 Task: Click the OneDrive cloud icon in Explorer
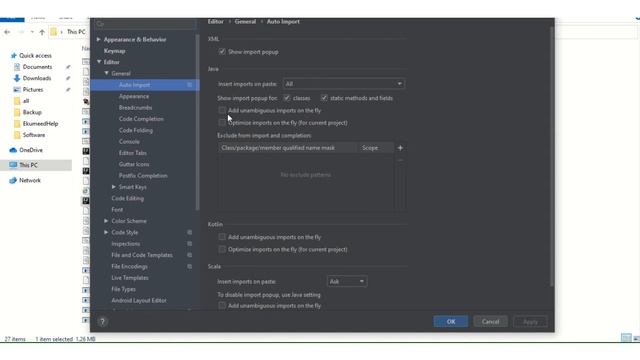coord(13,150)
